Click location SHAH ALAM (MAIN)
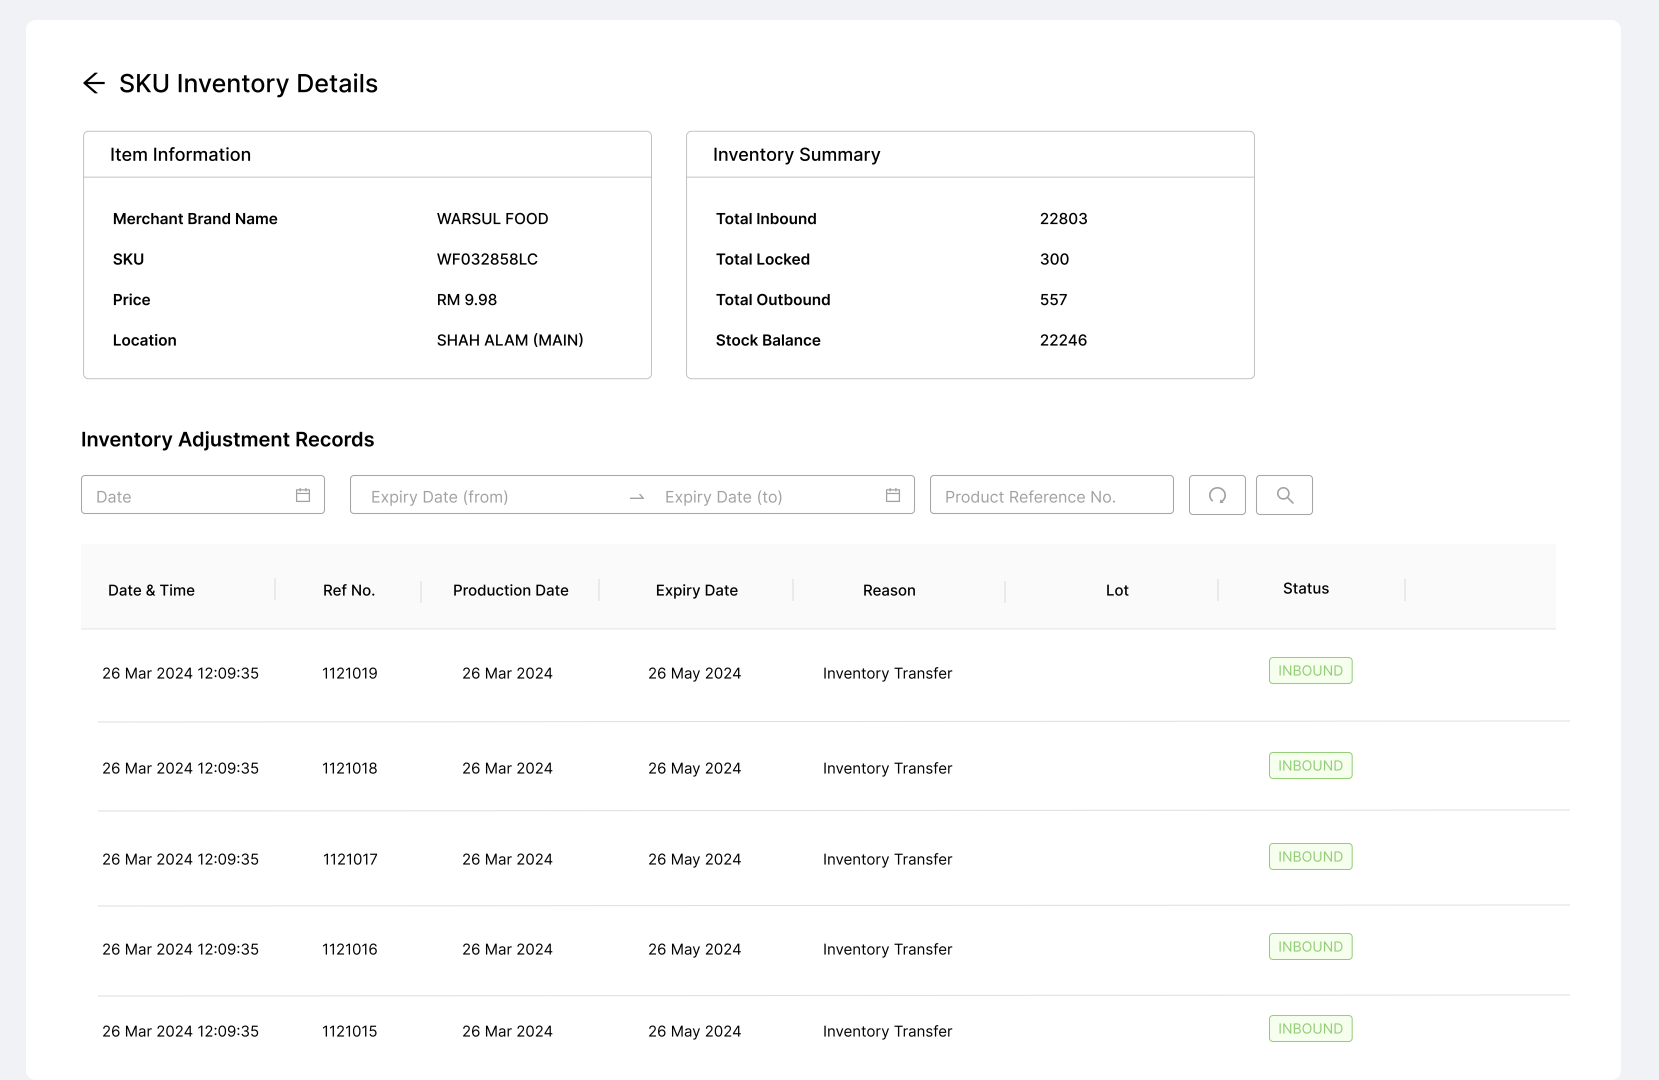The height and width of the screenshot is (1080, 1659). [x=510, y=340]
